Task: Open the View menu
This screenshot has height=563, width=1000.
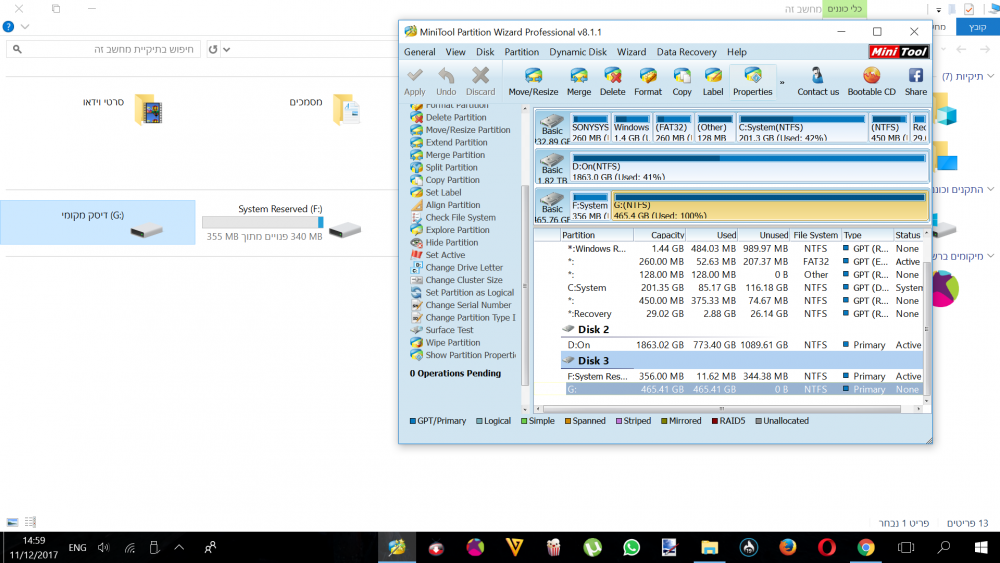Action: point(455,52)
